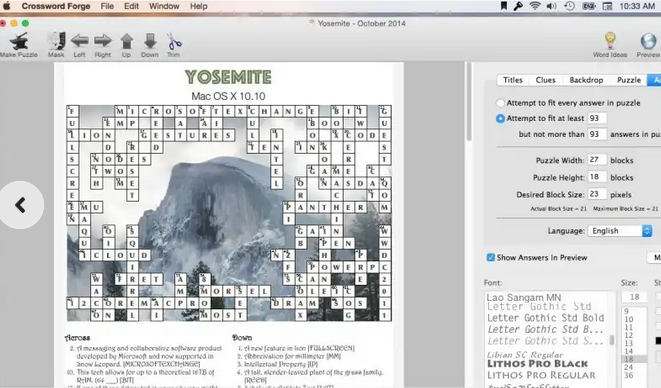Switch to the Backdrop tab
The width and height of the screenshot is (661, 388).
click(x=586, y=80)
